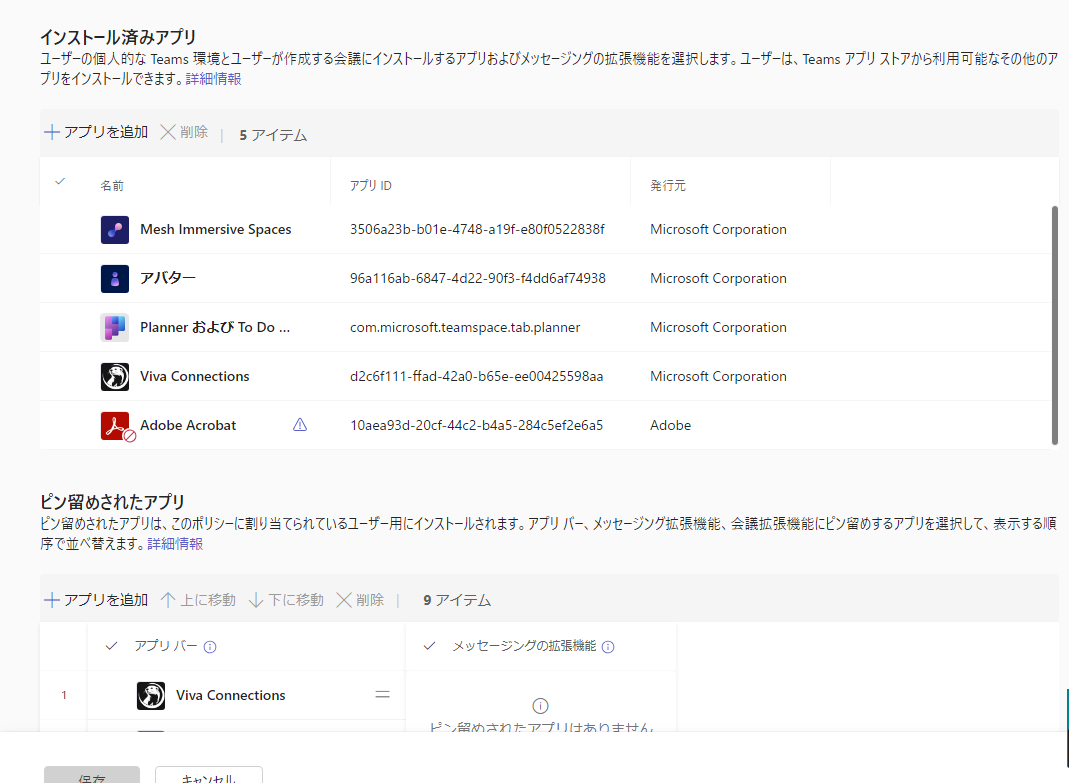
Task: Click app ID 10aea93d-20cf-44c2-b4a5-284c5ef2e6a5
Action: (477, 426)
